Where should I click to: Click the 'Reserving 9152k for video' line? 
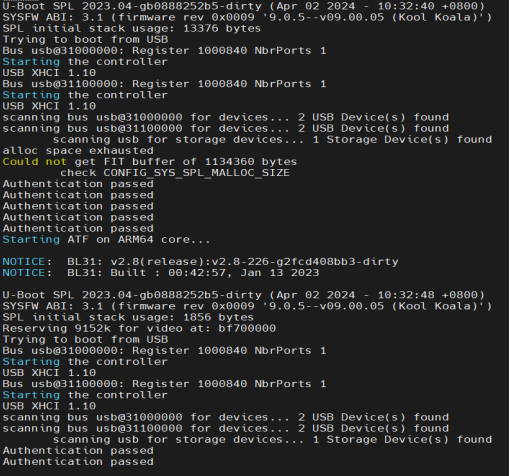click(x=139, y=329)
